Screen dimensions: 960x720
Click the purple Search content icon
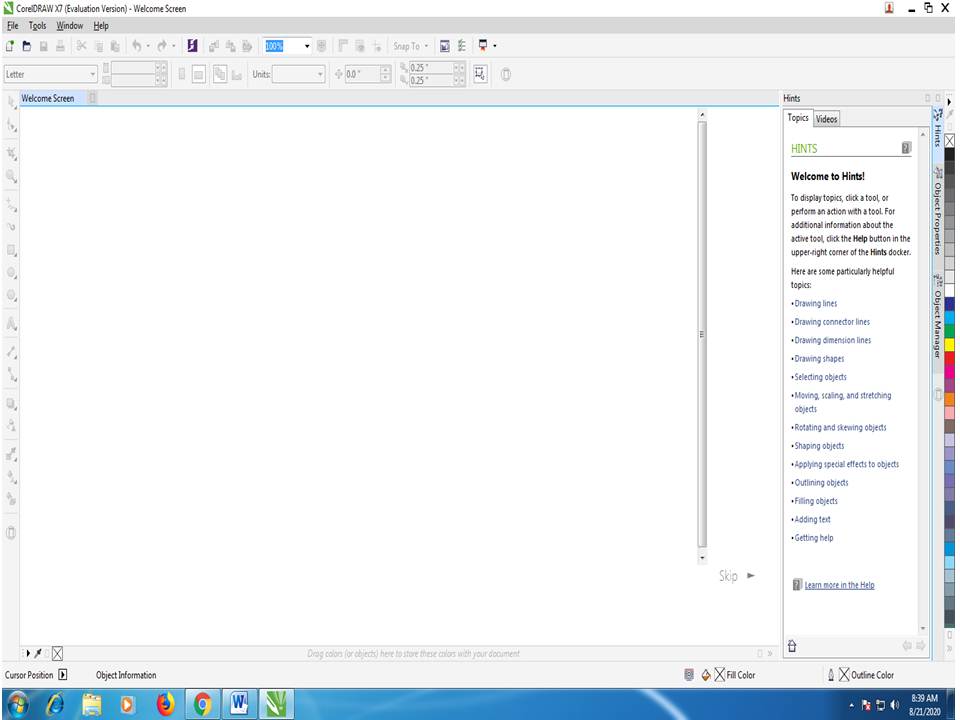tap(192, 46)
